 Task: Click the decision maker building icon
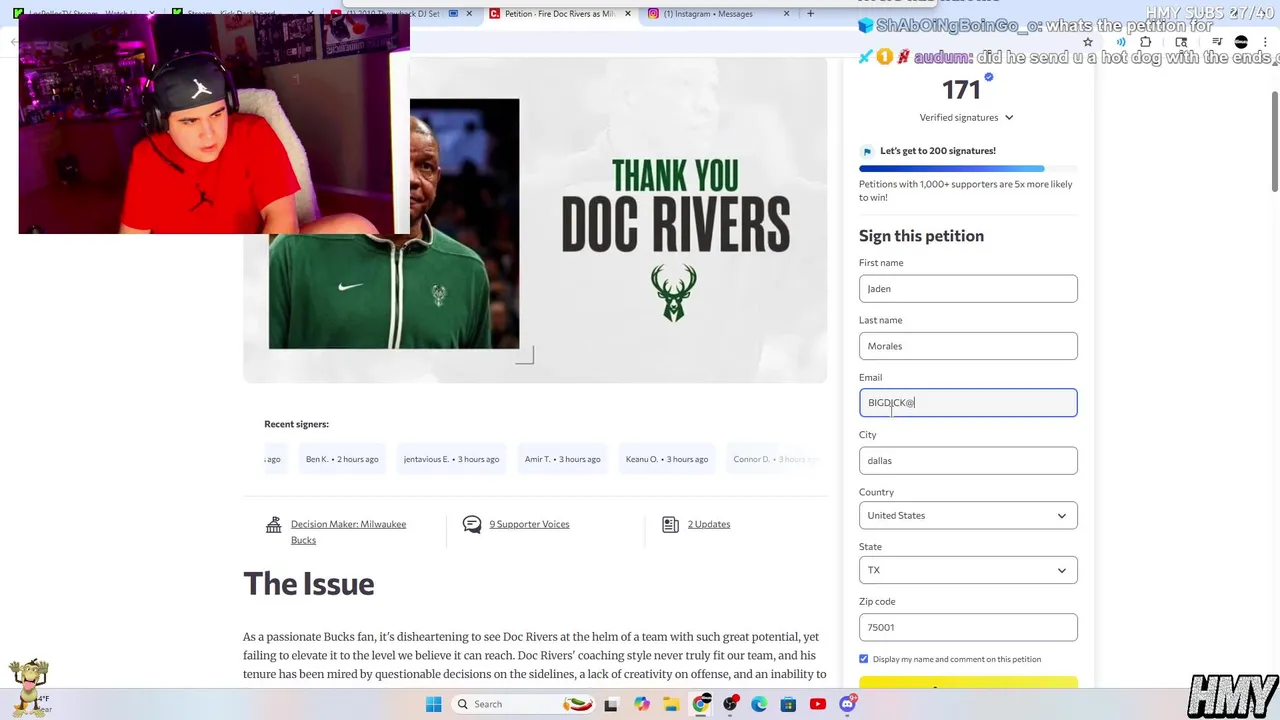tap(273, 525)
